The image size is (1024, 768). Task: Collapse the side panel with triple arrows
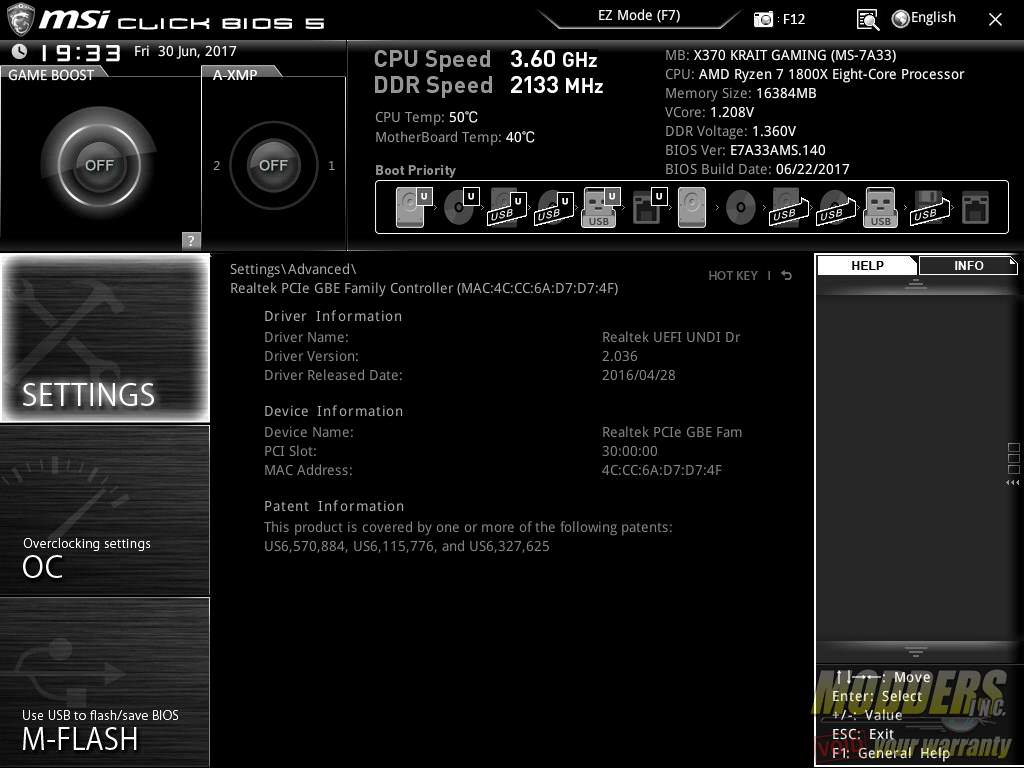(1012, 483)
